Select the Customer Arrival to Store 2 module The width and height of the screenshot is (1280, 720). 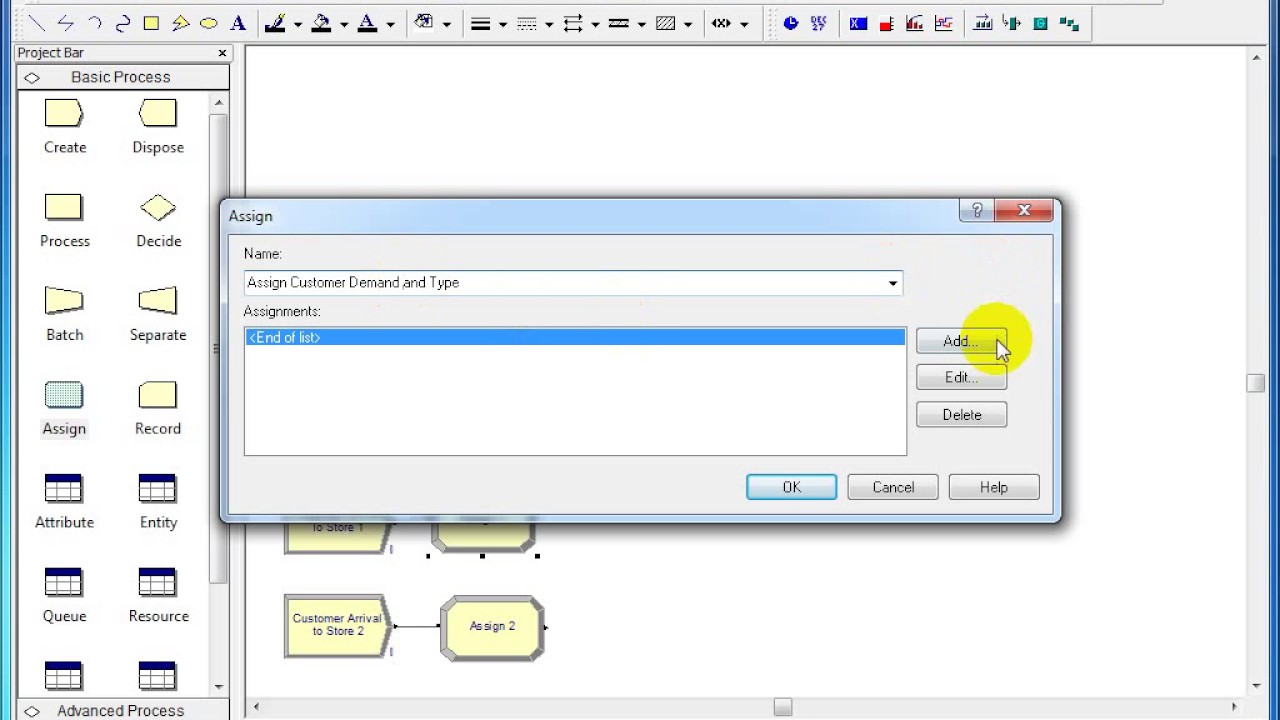(x=338, y=625)
